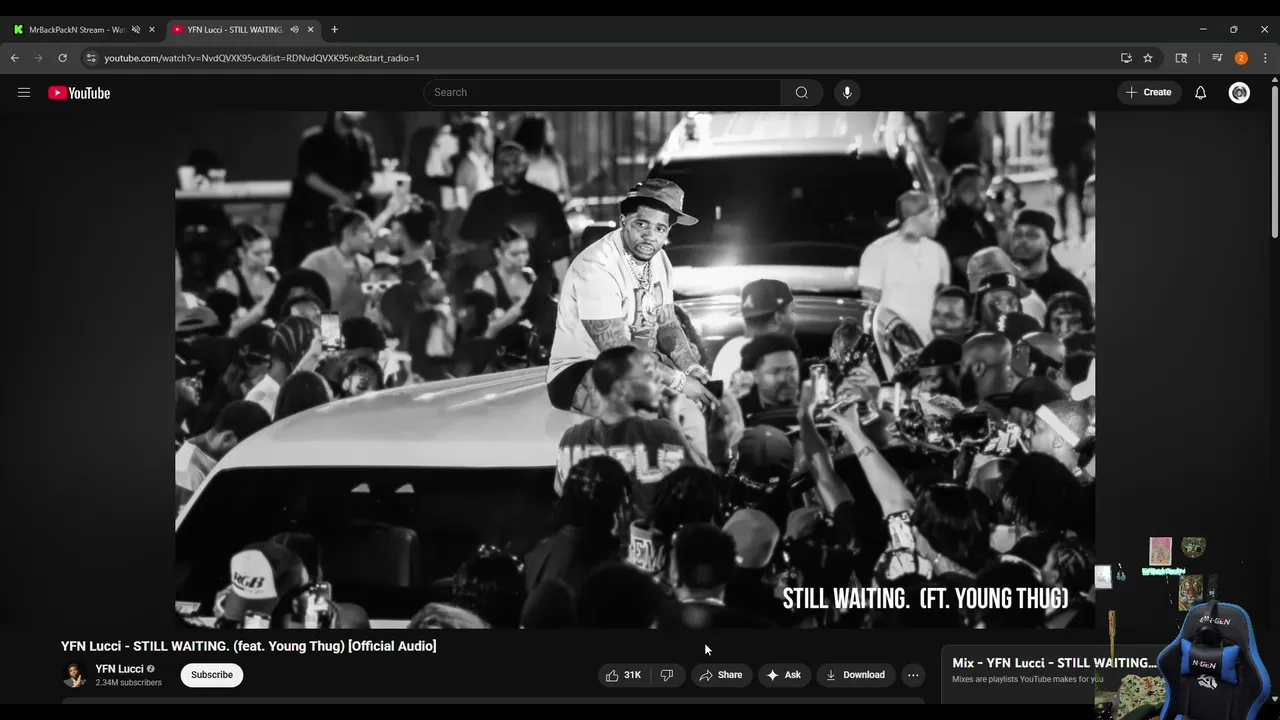Open the YouTube account avatar menu
This screenshot has width=1280, height=720.
pyautogui.click(x=1239, y=93)
